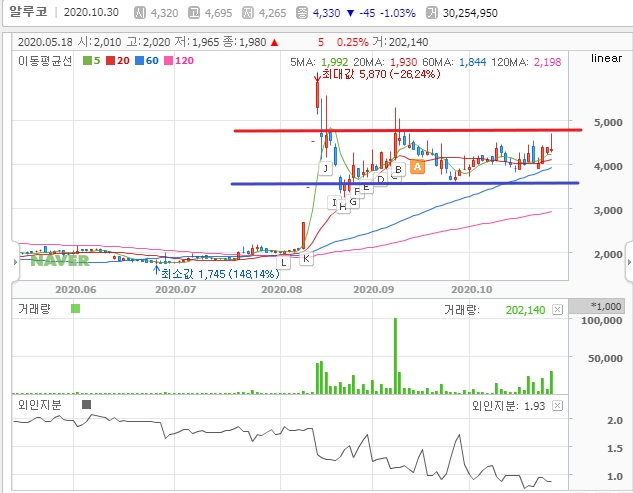Click the L event marker
The height and width of the screenshot is (493, 633).
pos(284,263)
